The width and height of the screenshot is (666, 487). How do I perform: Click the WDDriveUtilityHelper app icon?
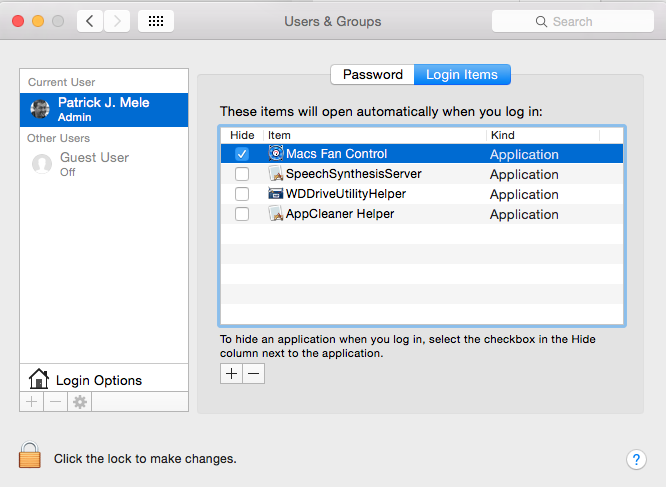(x=276, y=194)
